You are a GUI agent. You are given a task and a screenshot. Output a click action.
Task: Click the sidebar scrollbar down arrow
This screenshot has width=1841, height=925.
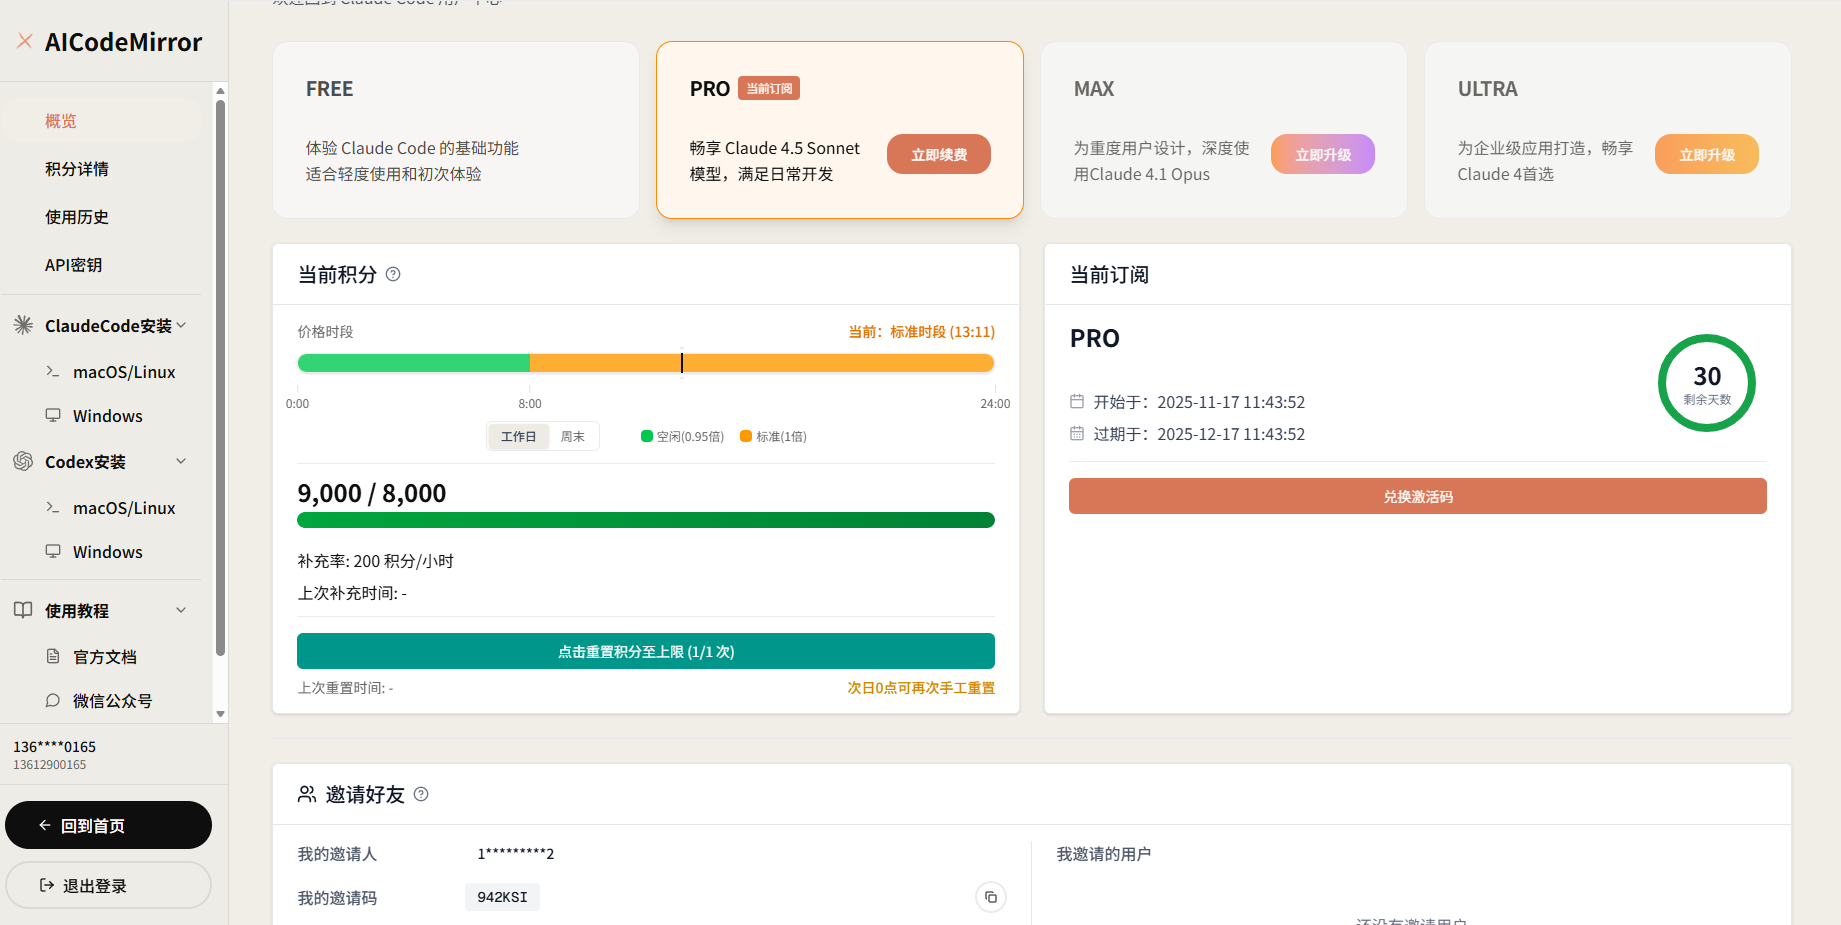(x=220, y=714)
